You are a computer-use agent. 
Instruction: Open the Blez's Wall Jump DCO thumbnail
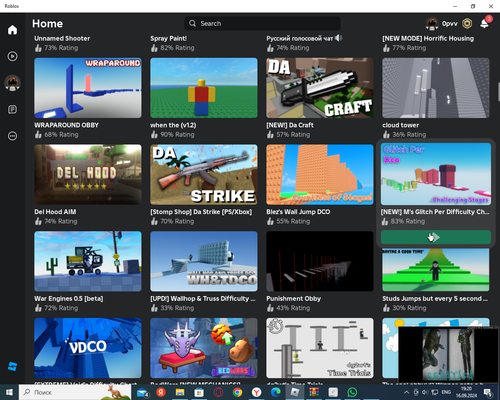tap(320, 175)
